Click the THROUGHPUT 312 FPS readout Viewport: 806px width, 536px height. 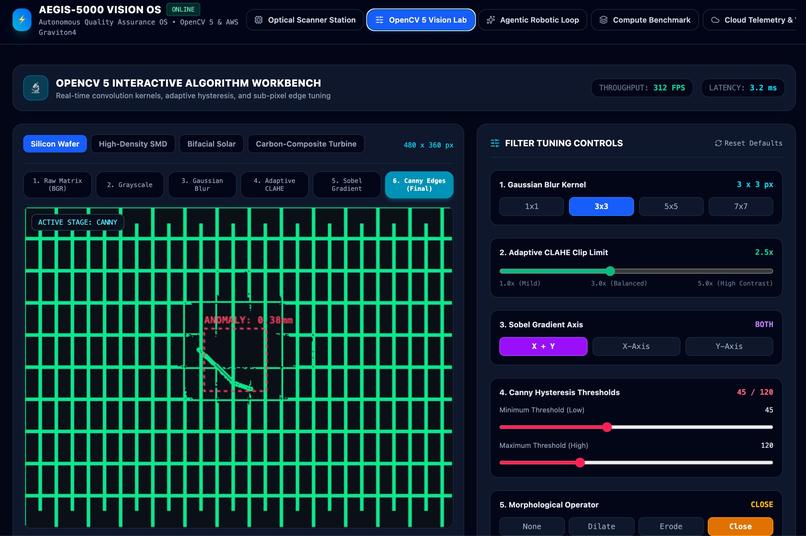click(642, 88)
